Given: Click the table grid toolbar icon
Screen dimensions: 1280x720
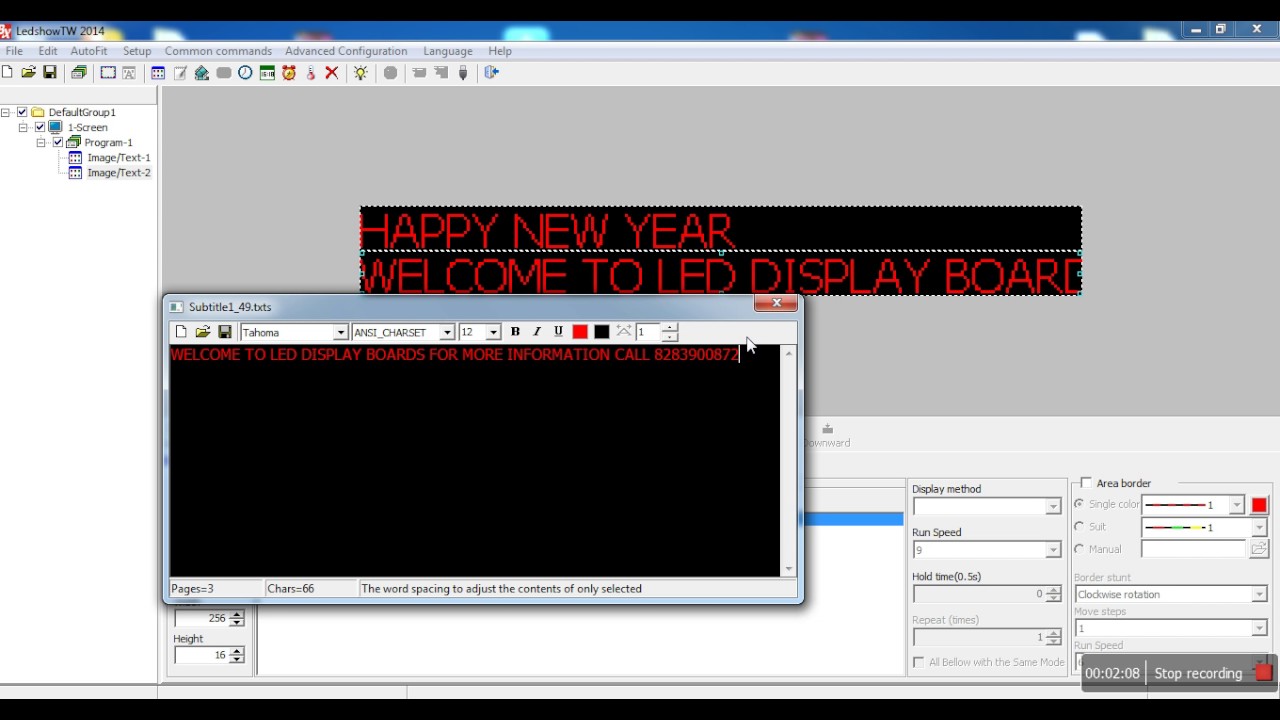Looking at the screenshot, I should pyautogui.click(x=158, y=73).
